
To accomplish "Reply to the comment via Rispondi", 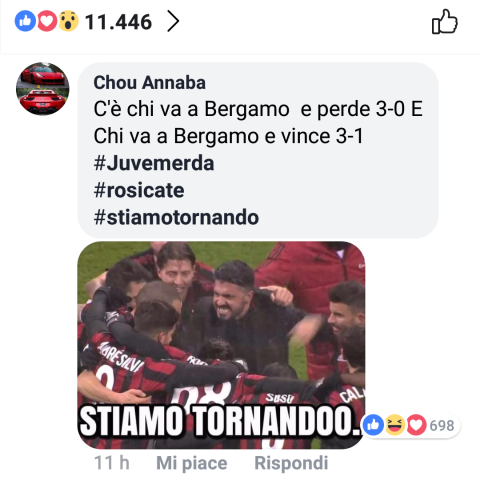I will point(291,463).
